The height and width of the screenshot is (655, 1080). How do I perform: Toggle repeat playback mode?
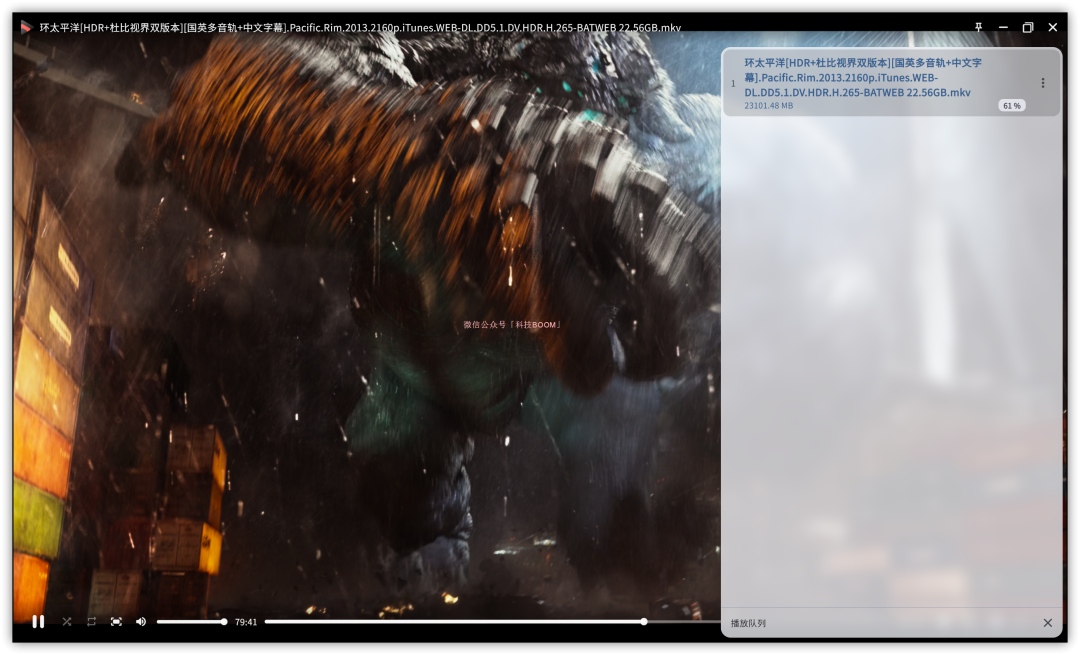[92, 622]
